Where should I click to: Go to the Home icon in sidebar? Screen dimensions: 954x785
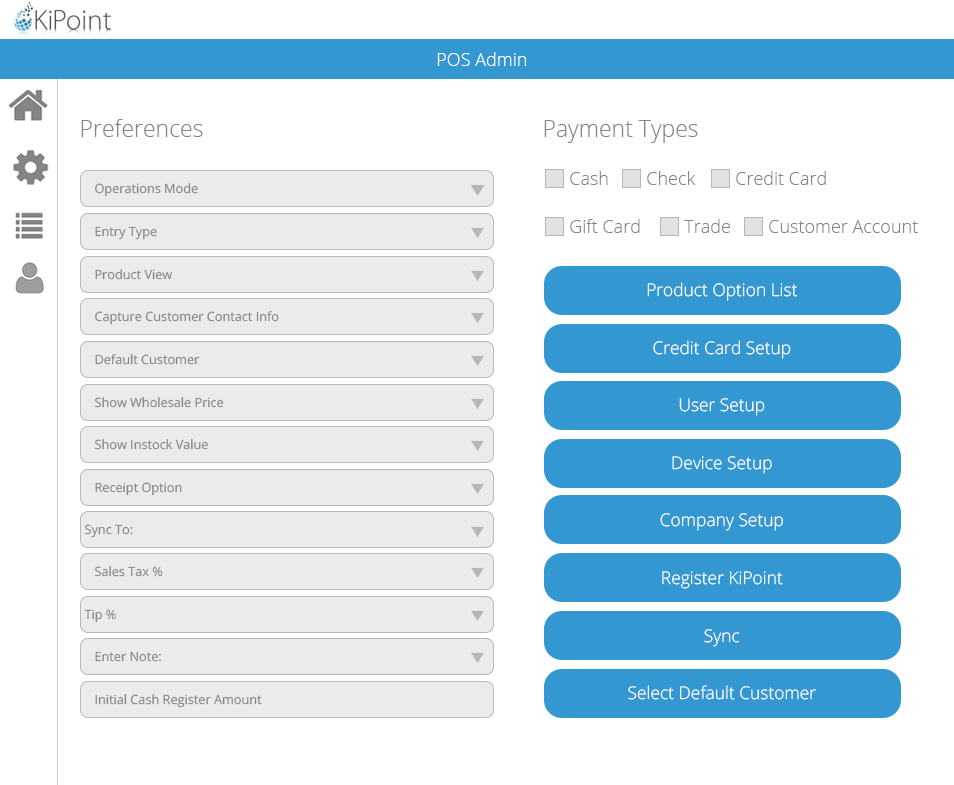(x=28, y=105)
